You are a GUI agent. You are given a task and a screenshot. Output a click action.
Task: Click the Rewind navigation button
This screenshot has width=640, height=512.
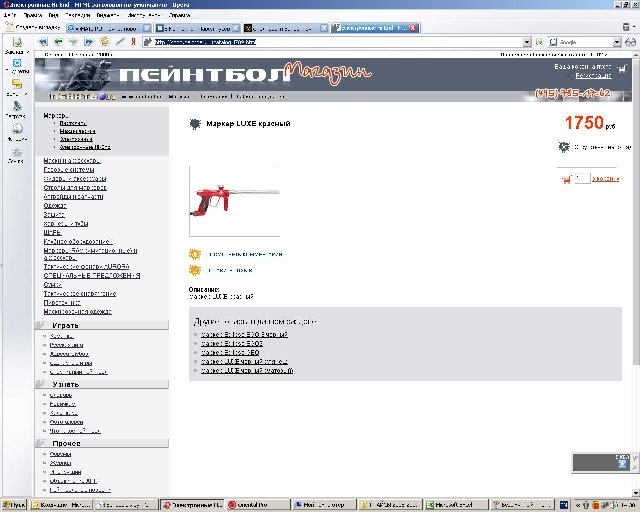42,42
